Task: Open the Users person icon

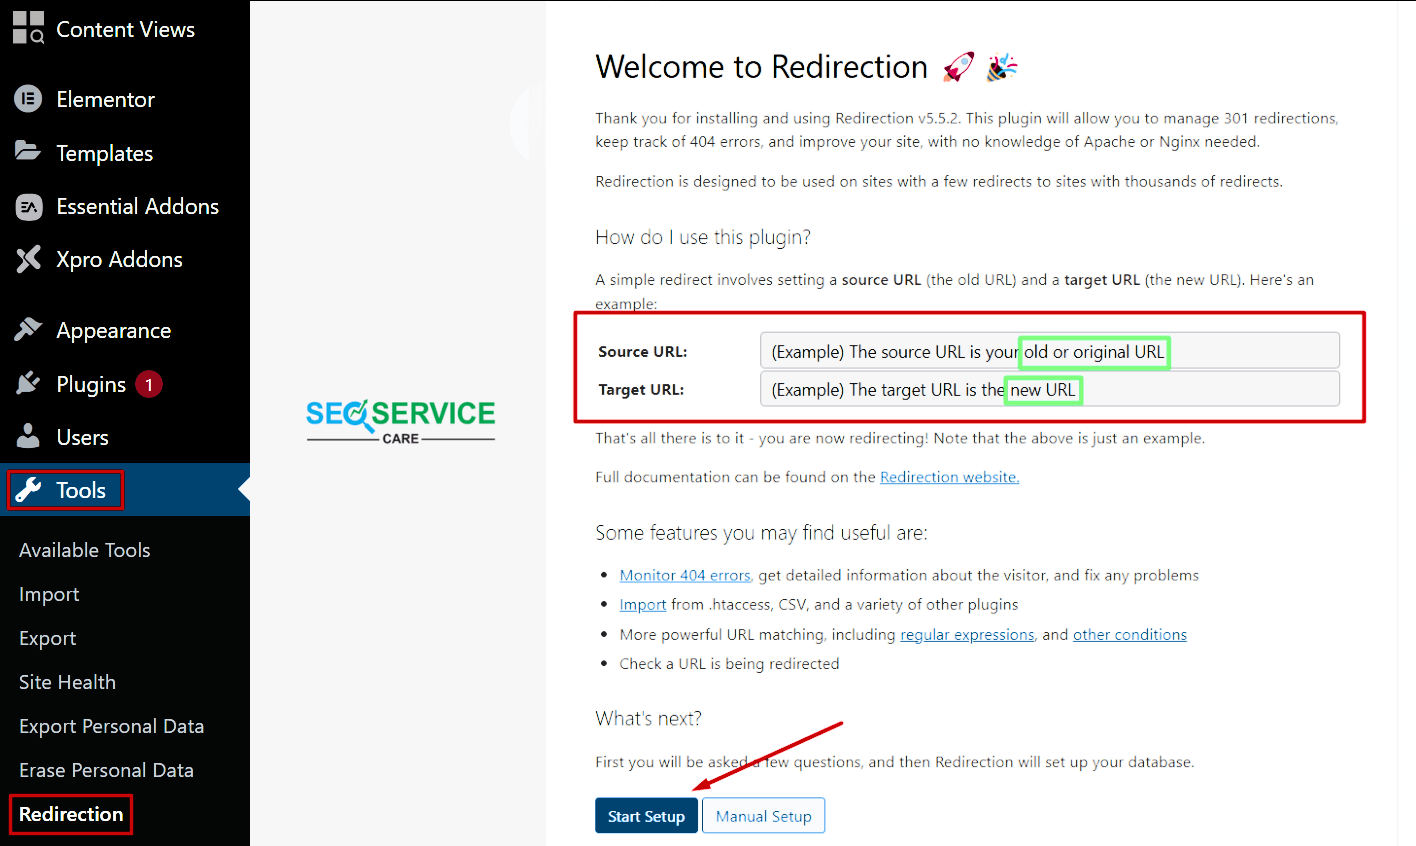Action: pos(28,436)
